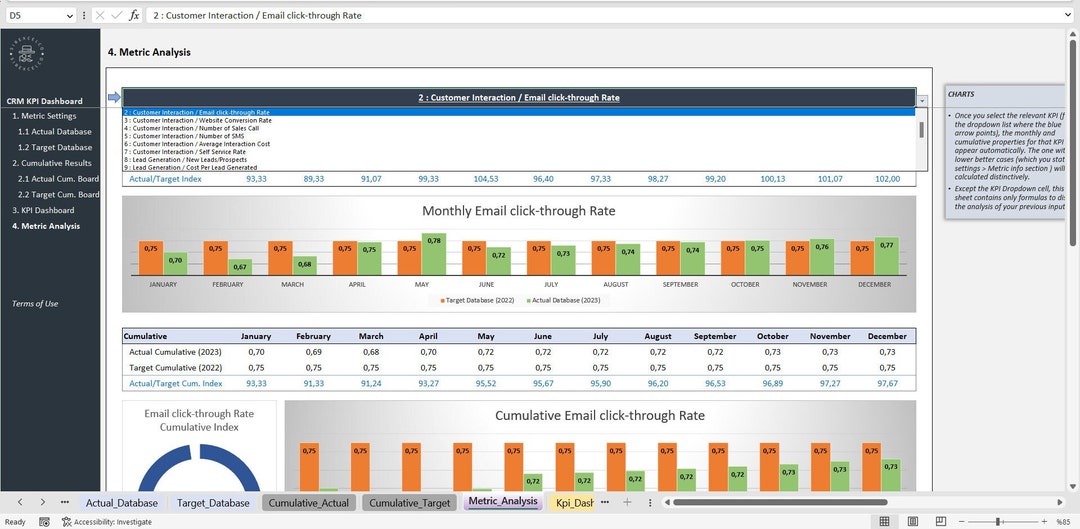Click Cumulative Email click-through Rate chart title
Image resolution: width=1080 pixels, height=529 pixels.
tap(600, 415)
